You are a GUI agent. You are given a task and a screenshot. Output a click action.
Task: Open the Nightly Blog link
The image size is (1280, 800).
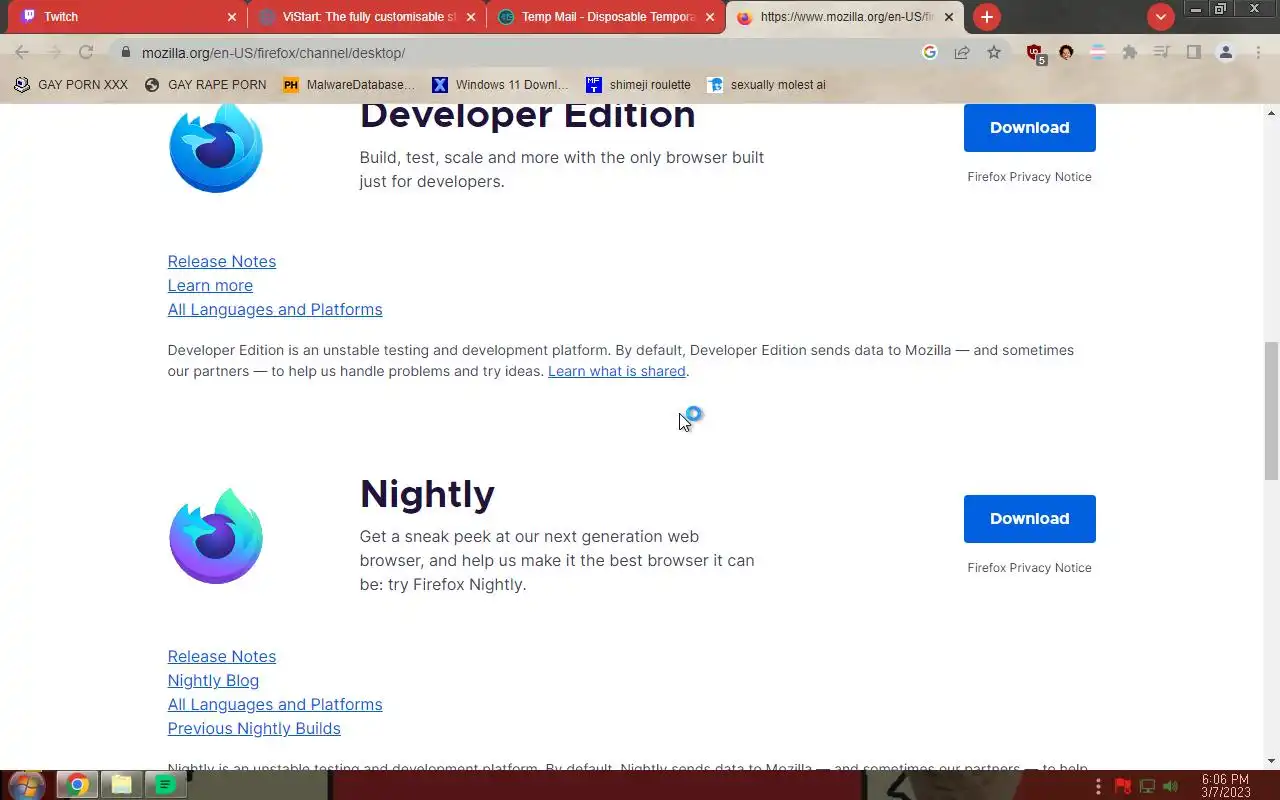(213, 680)
